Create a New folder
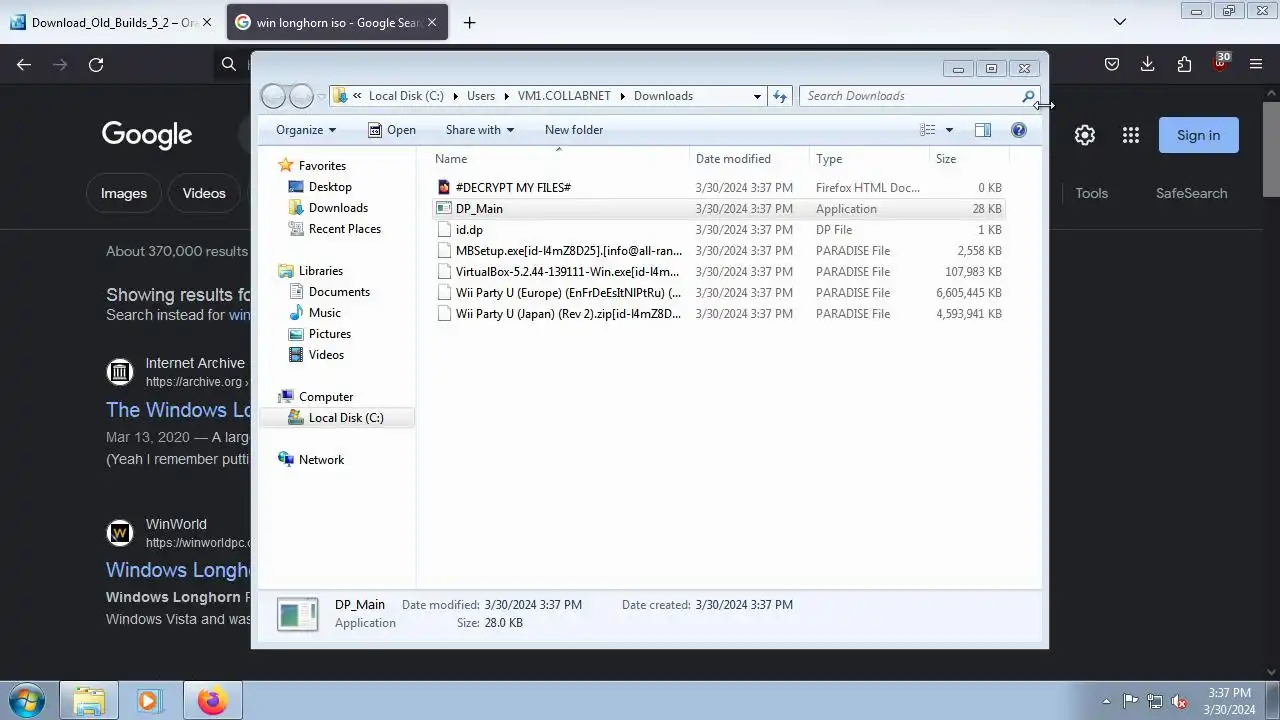Screen dimensions: 1280x720 point(574,130)
